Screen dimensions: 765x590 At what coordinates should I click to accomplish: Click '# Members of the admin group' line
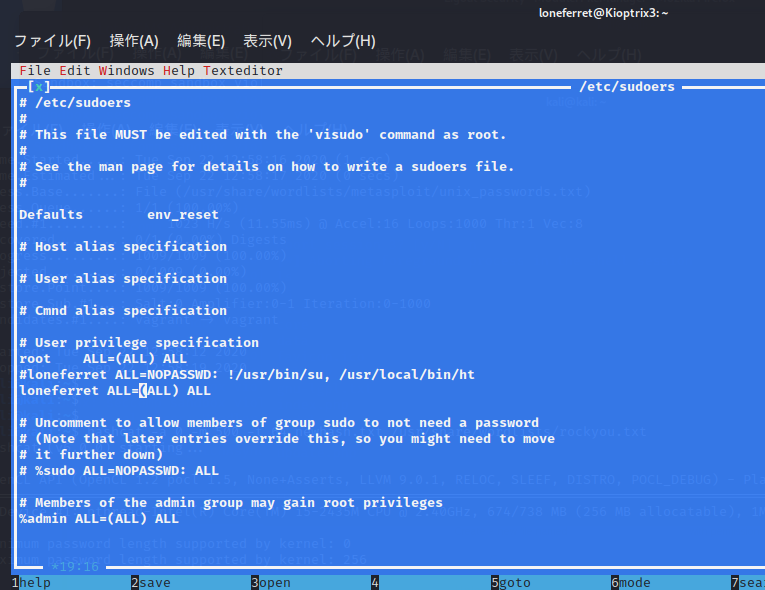[x=231, y=503]
